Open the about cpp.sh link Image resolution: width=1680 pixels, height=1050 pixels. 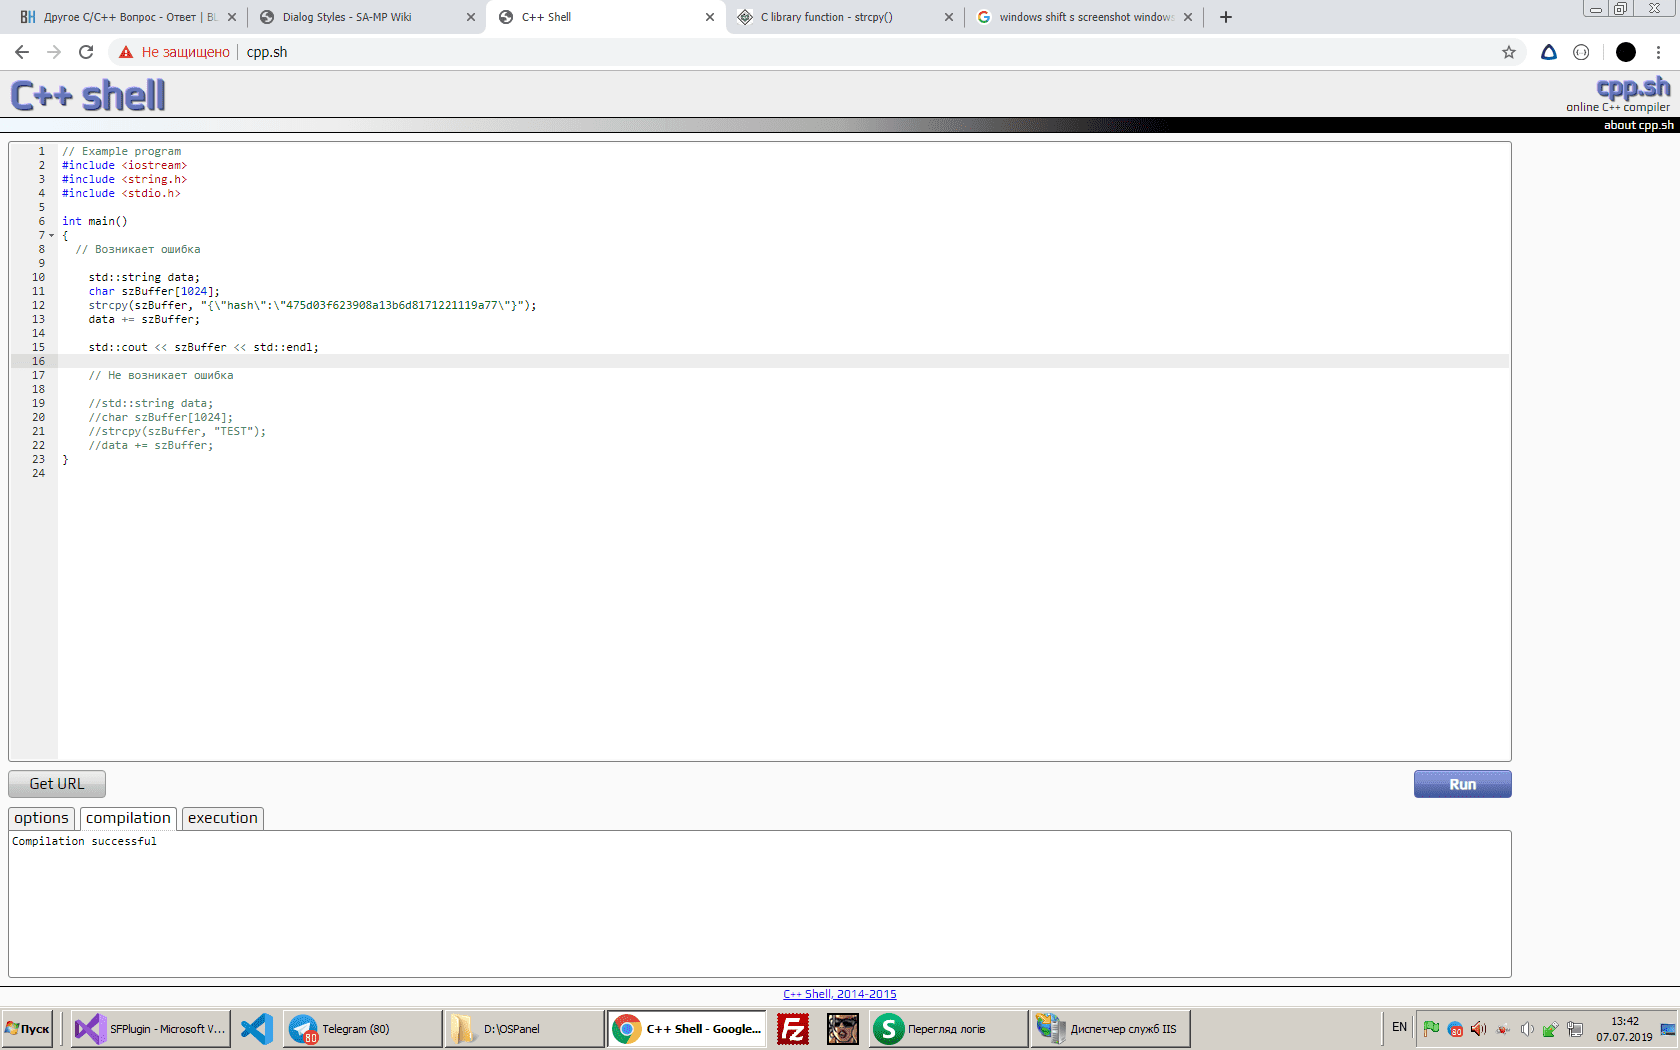tap(1638, 125)
